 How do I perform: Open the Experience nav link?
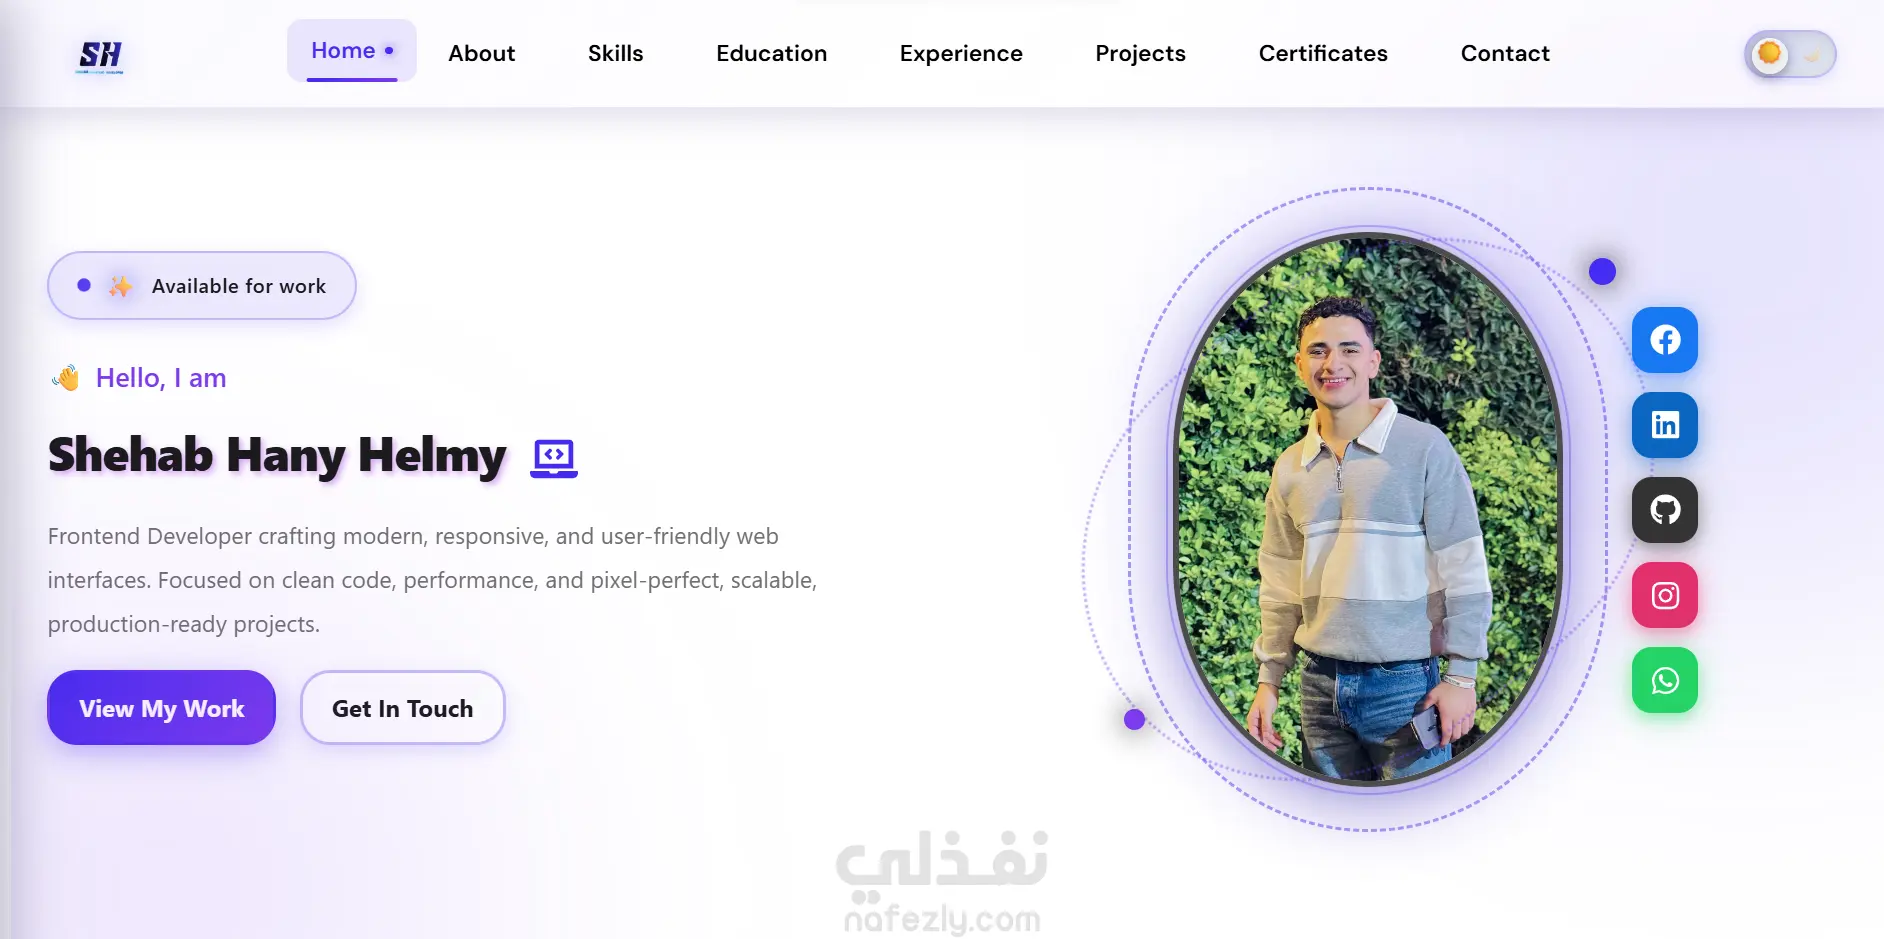tap(961, 53)
